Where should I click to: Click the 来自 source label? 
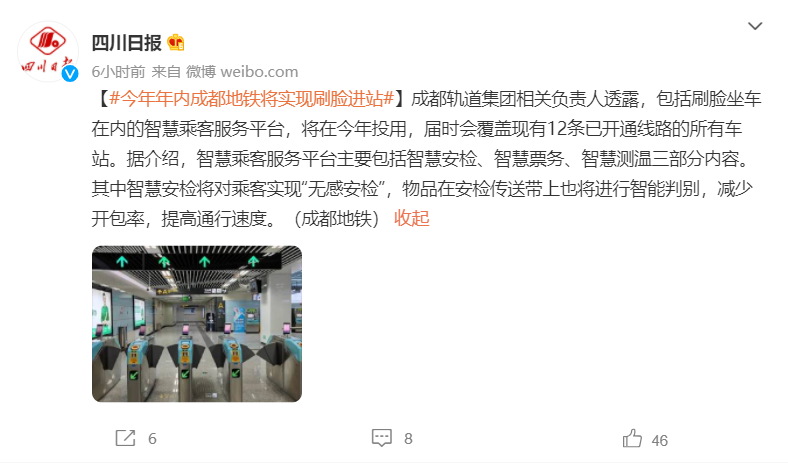(x=166, y=72)
